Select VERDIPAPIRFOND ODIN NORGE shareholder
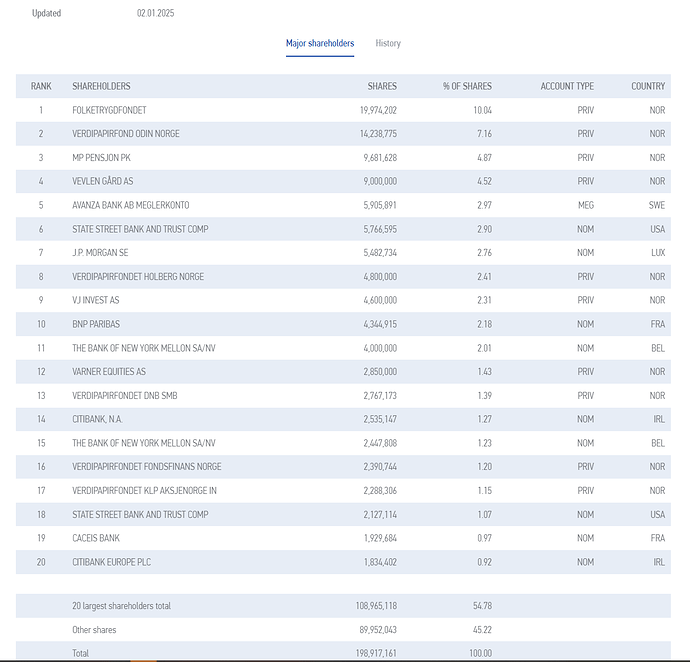690x662 pixels. 126,133
